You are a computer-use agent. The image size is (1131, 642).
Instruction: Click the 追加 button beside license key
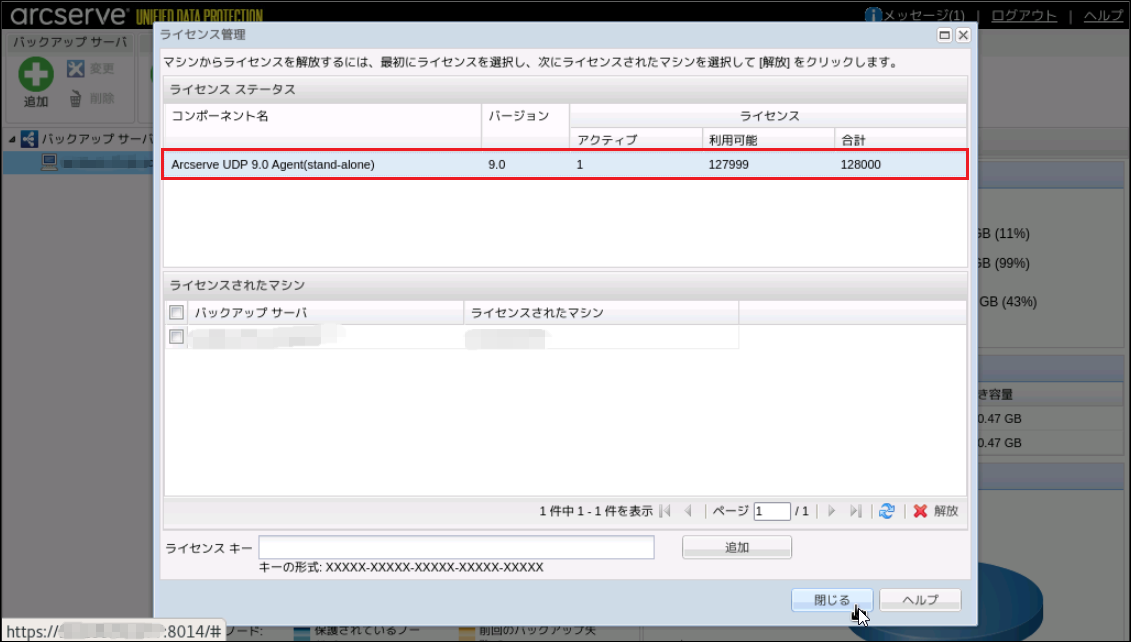coord(736,548)
